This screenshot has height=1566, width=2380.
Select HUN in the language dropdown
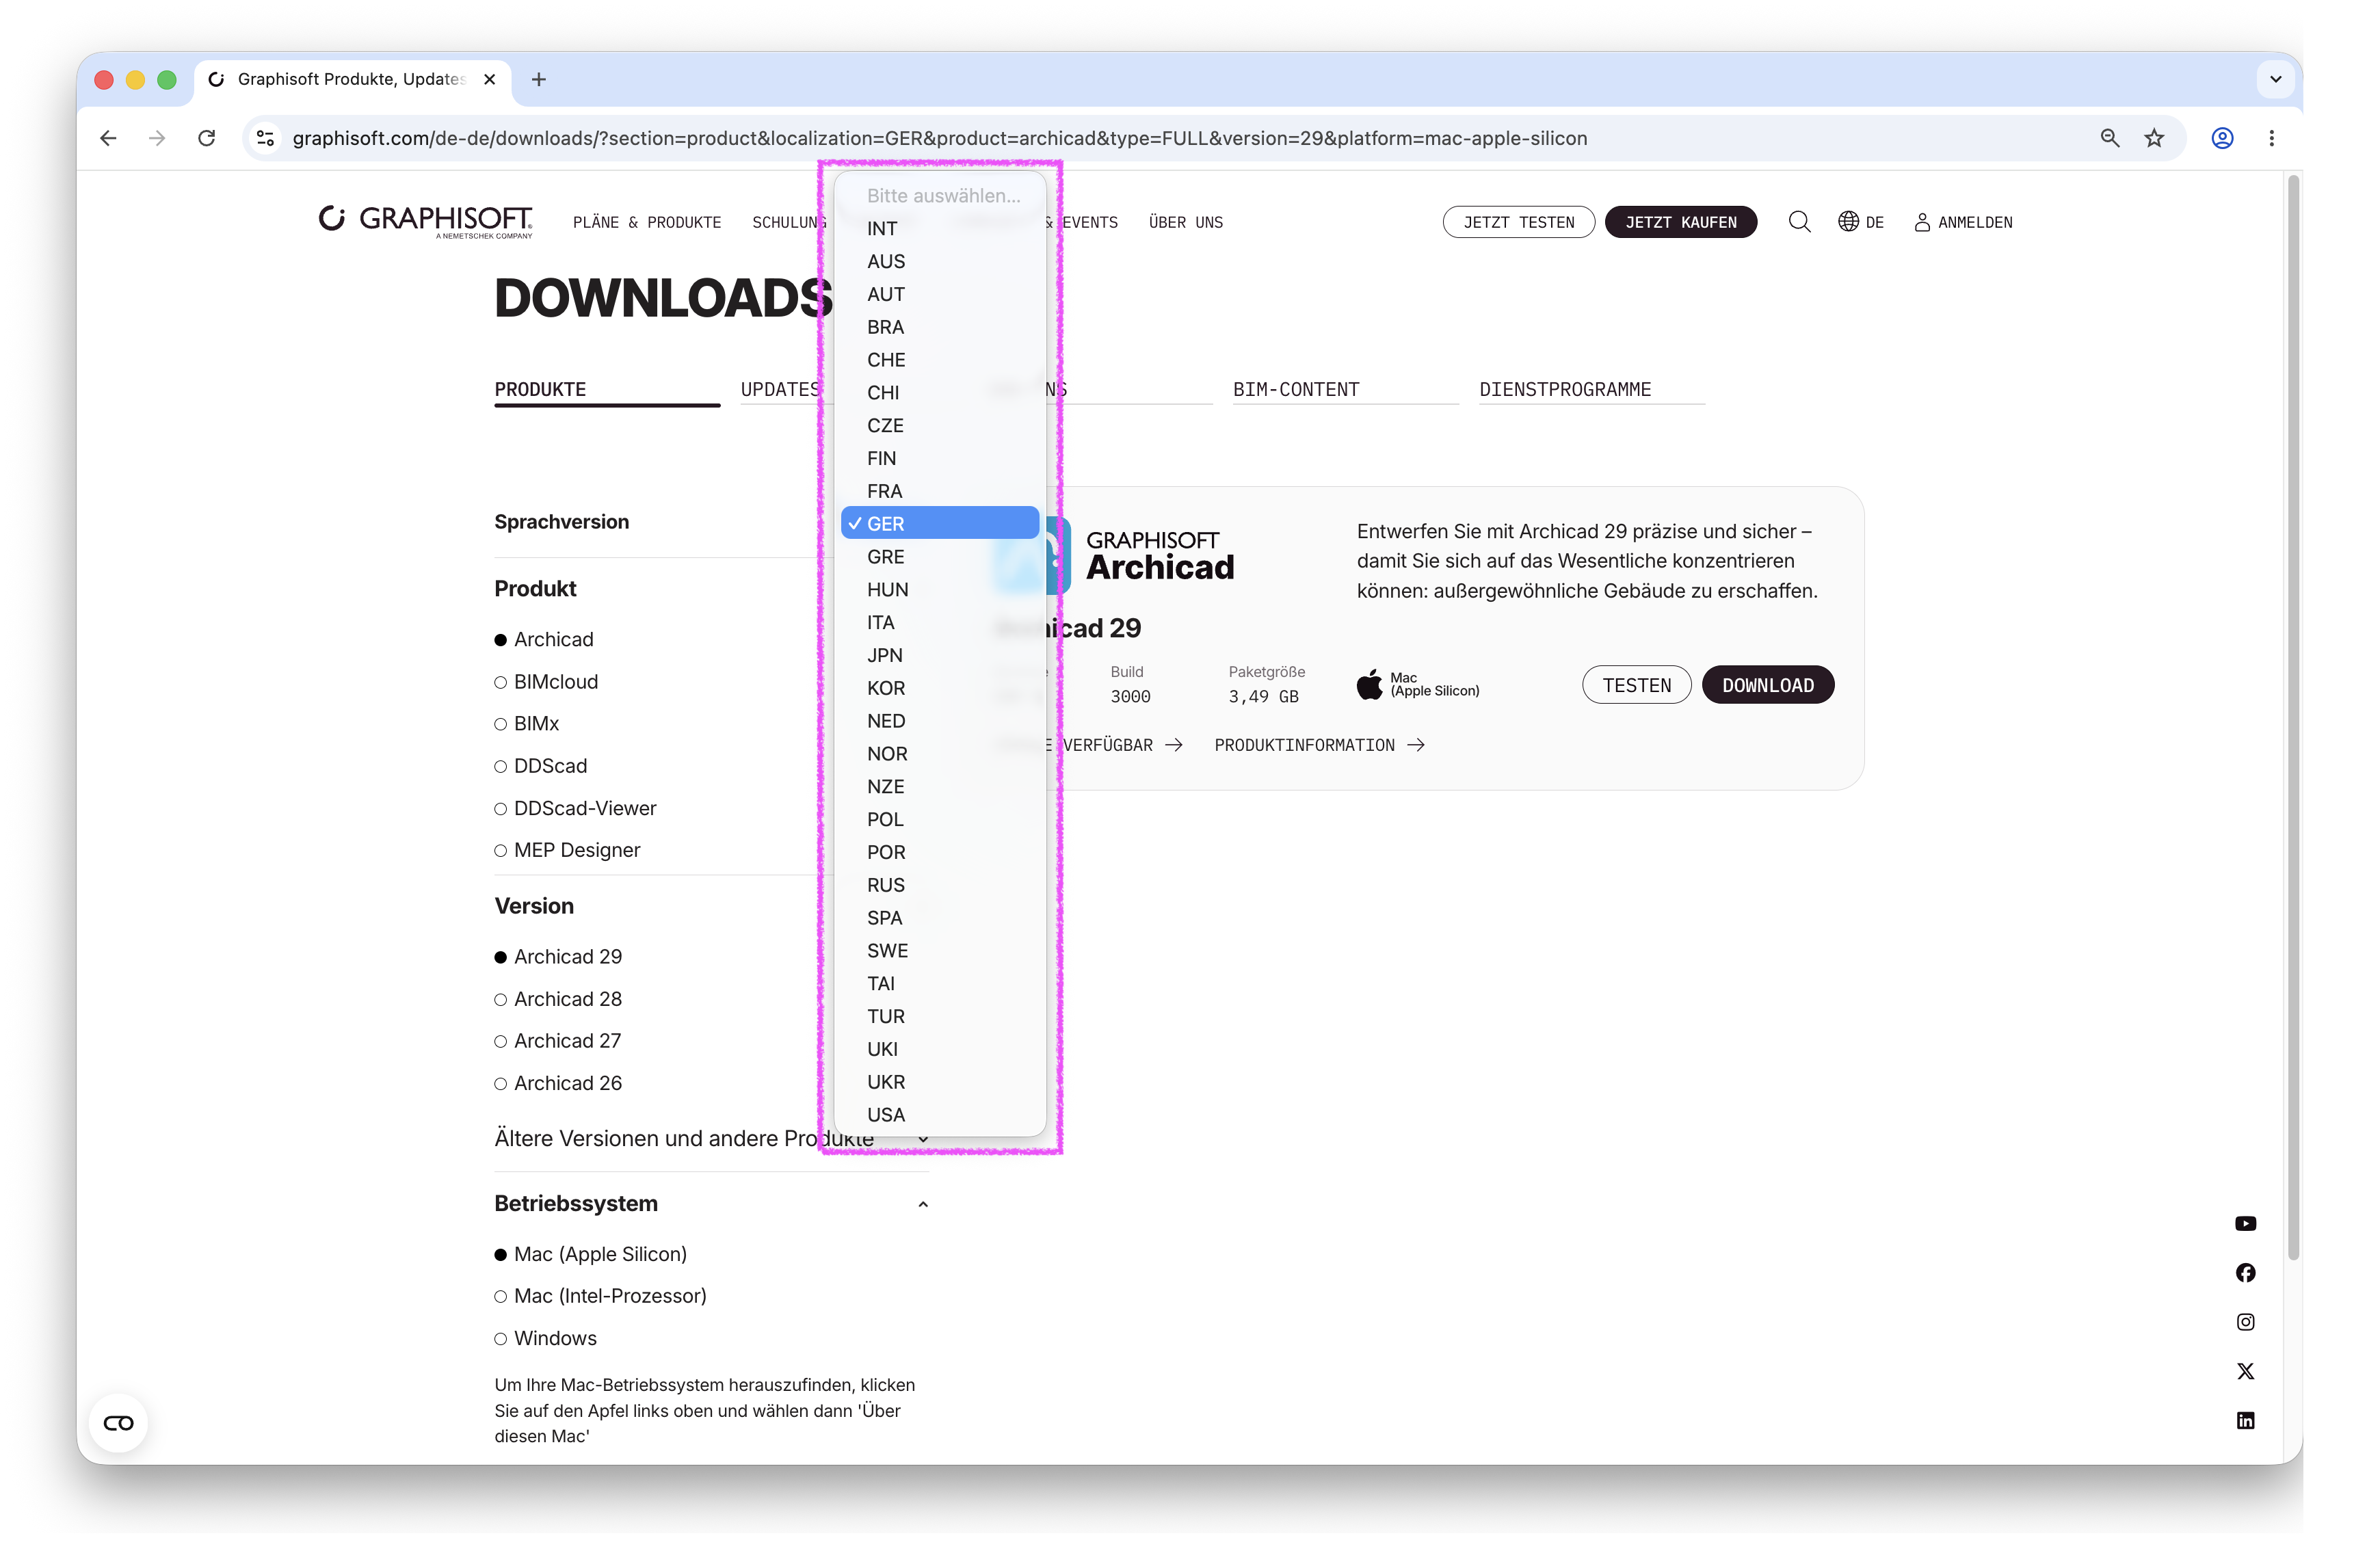pos(940,589)
